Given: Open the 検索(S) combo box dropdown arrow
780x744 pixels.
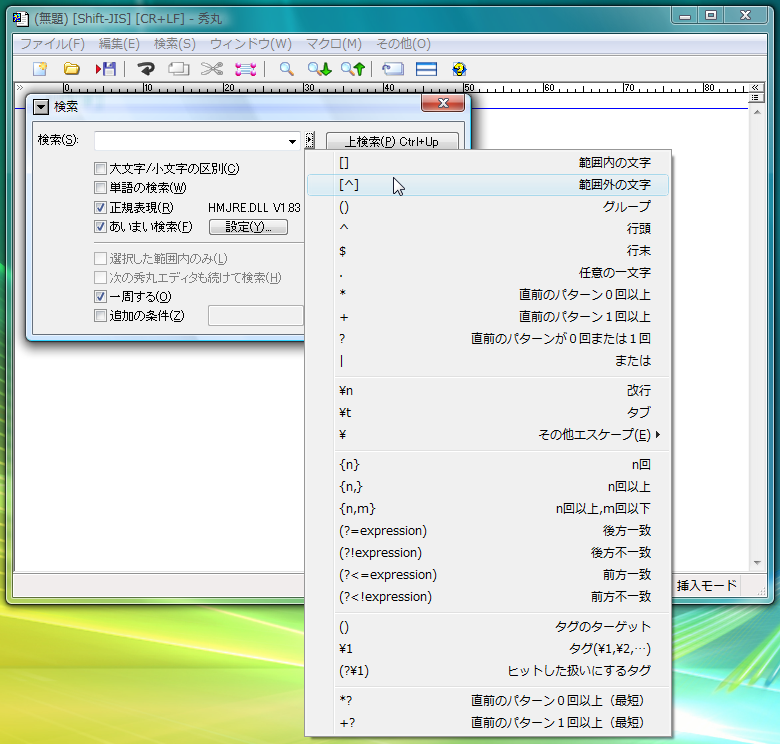Looking at the screenshot, I should coord(292,141).
